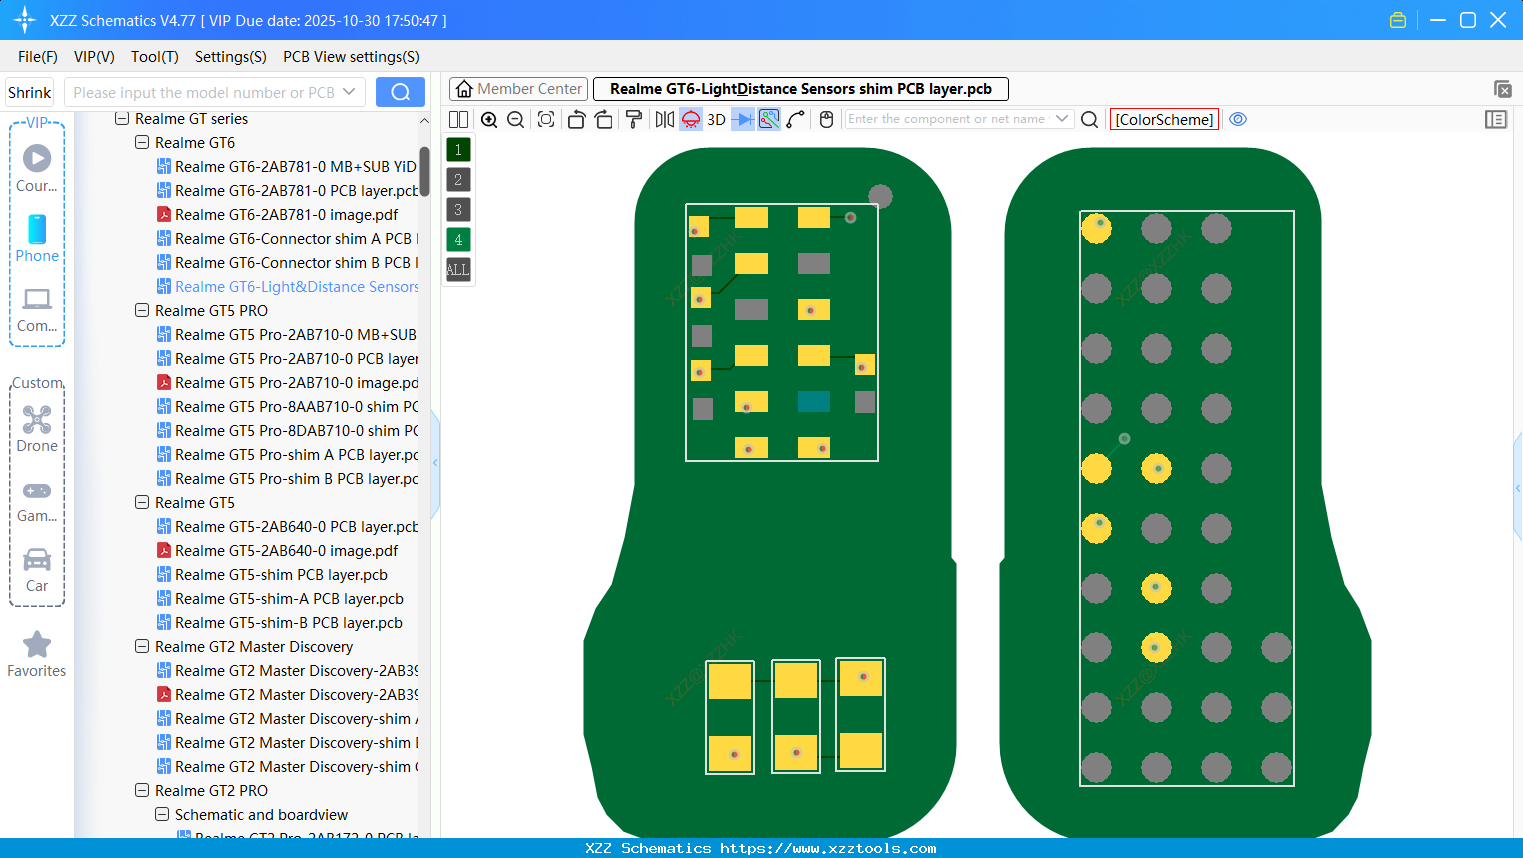The width and height of the screenshot is (1523, 858).
Task: Select the zoom in tool
Action: click(x=489, y=119)
